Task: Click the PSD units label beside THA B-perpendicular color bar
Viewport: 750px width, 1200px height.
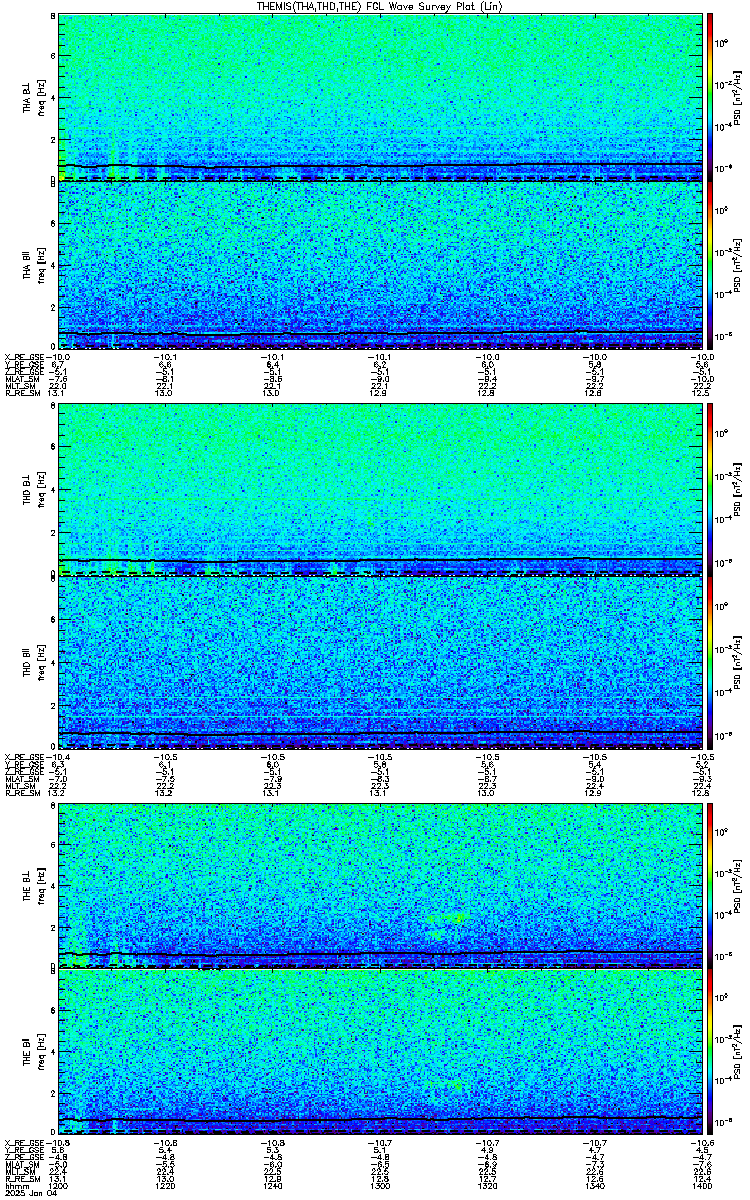Action: (737, 97)
